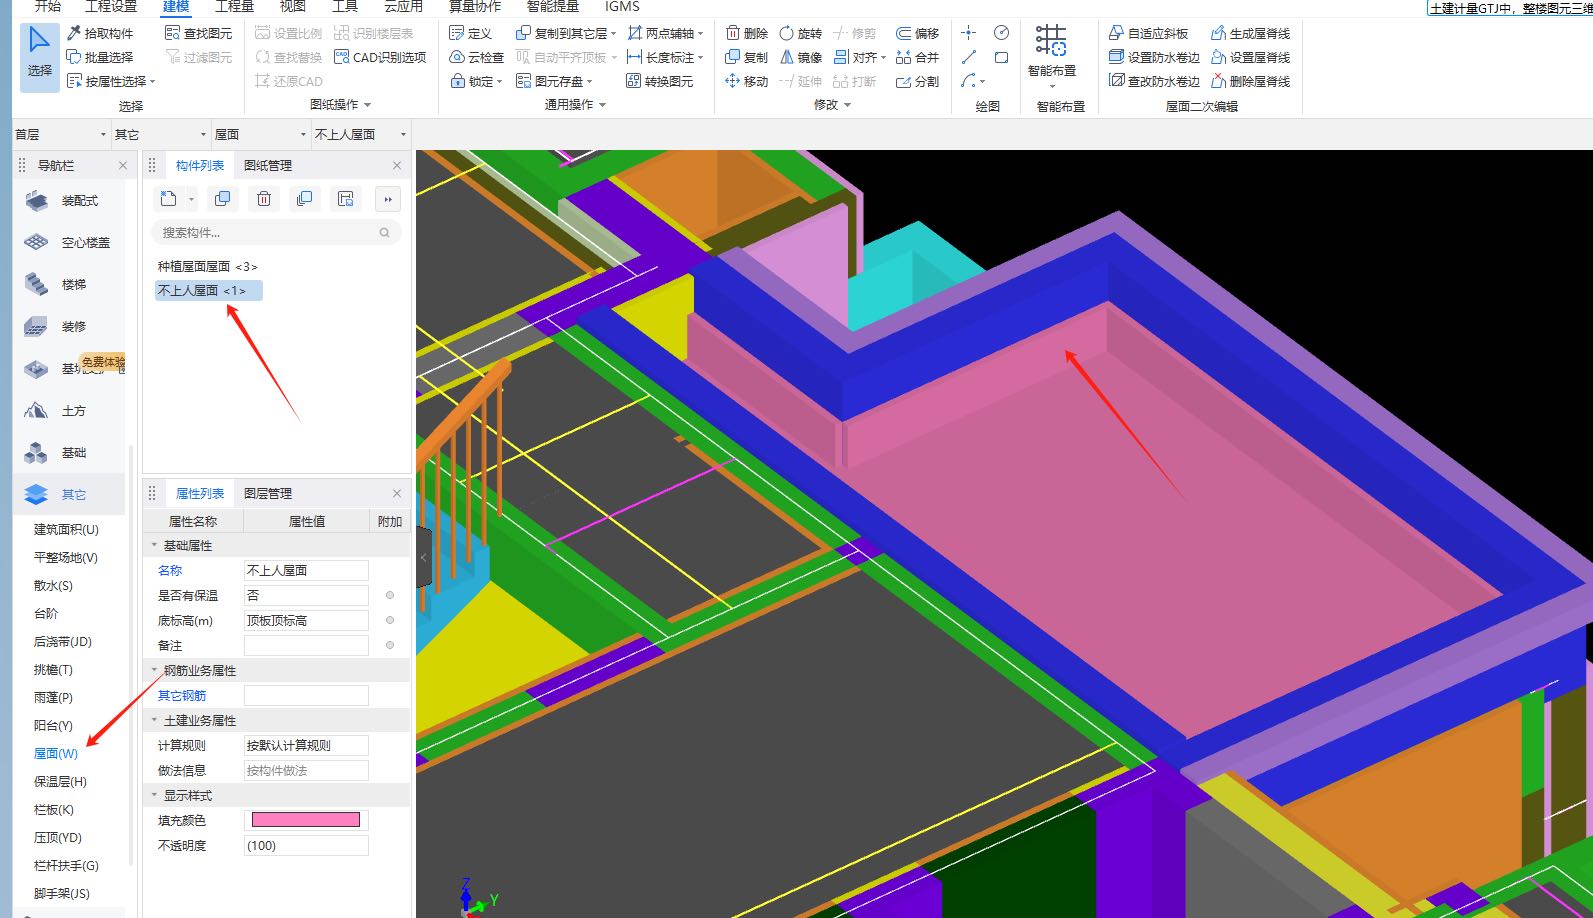The image size is (1593, 918).
Task: Click 搜索构件 search box
Action: [x=277, y=232]
